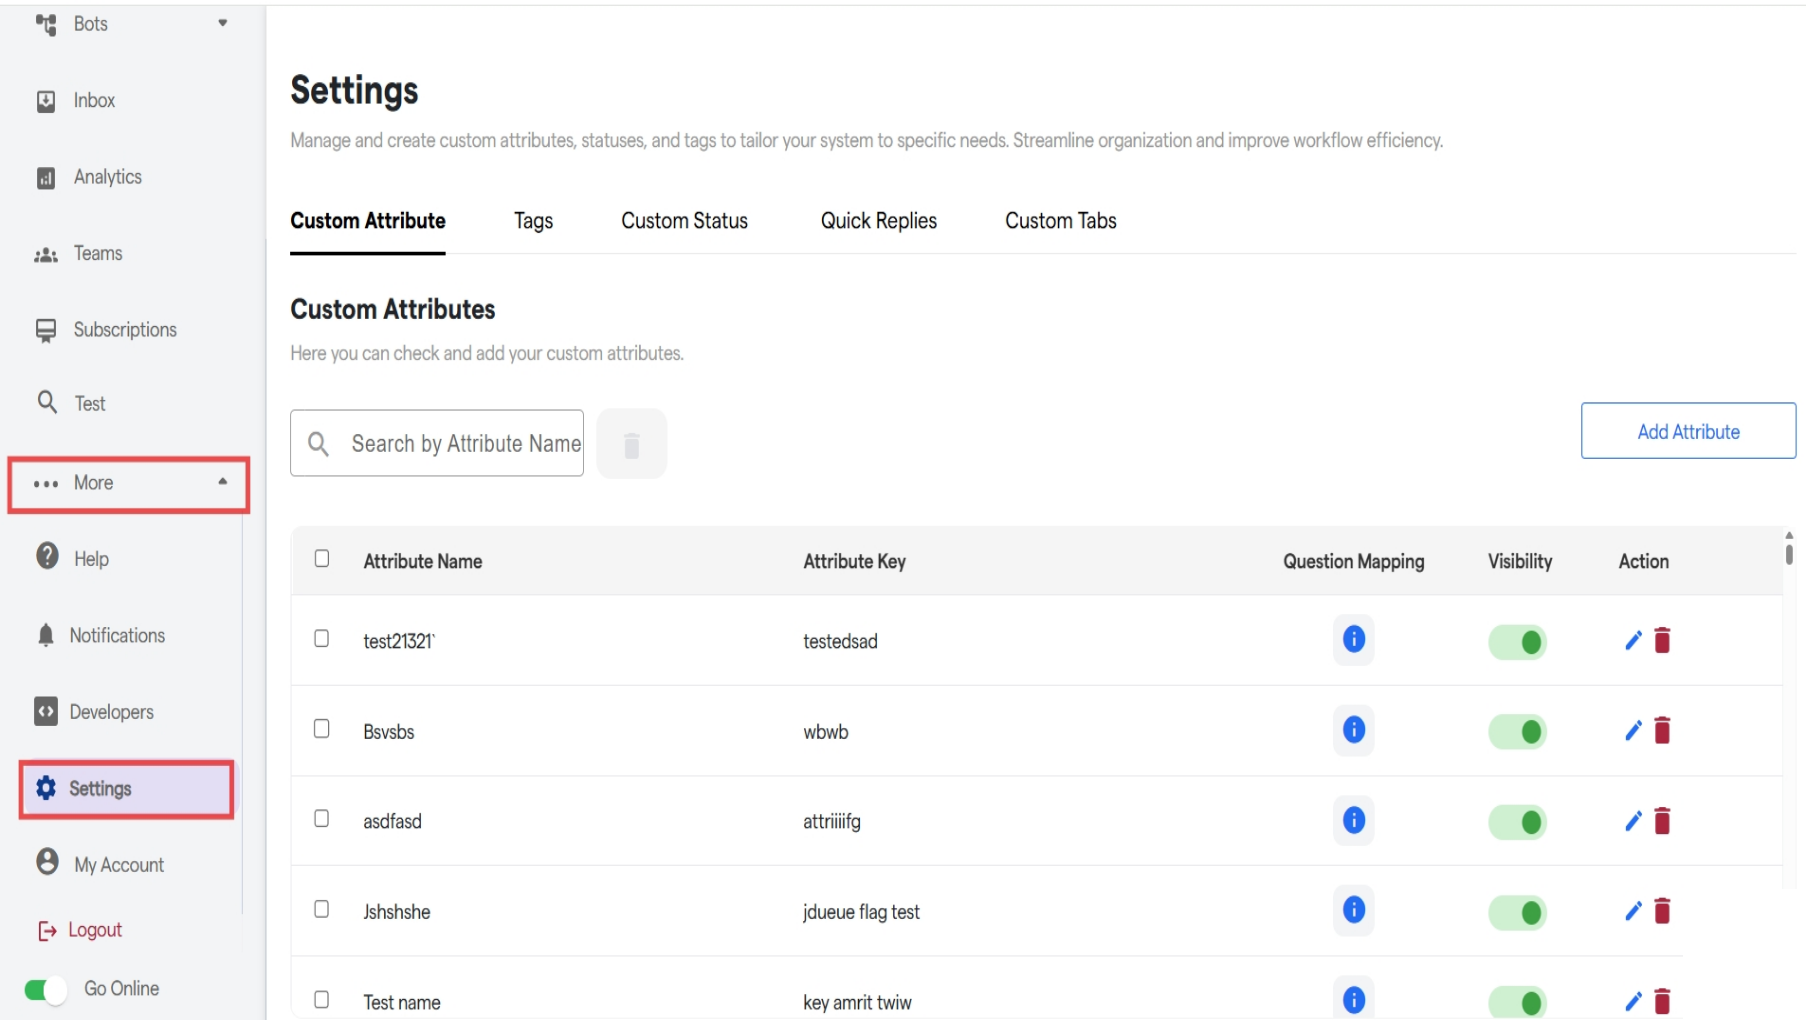This screenshot has width=1806, height=1020.
Task: Open question mapping info for asdfasd
Action: point(1354,821)
